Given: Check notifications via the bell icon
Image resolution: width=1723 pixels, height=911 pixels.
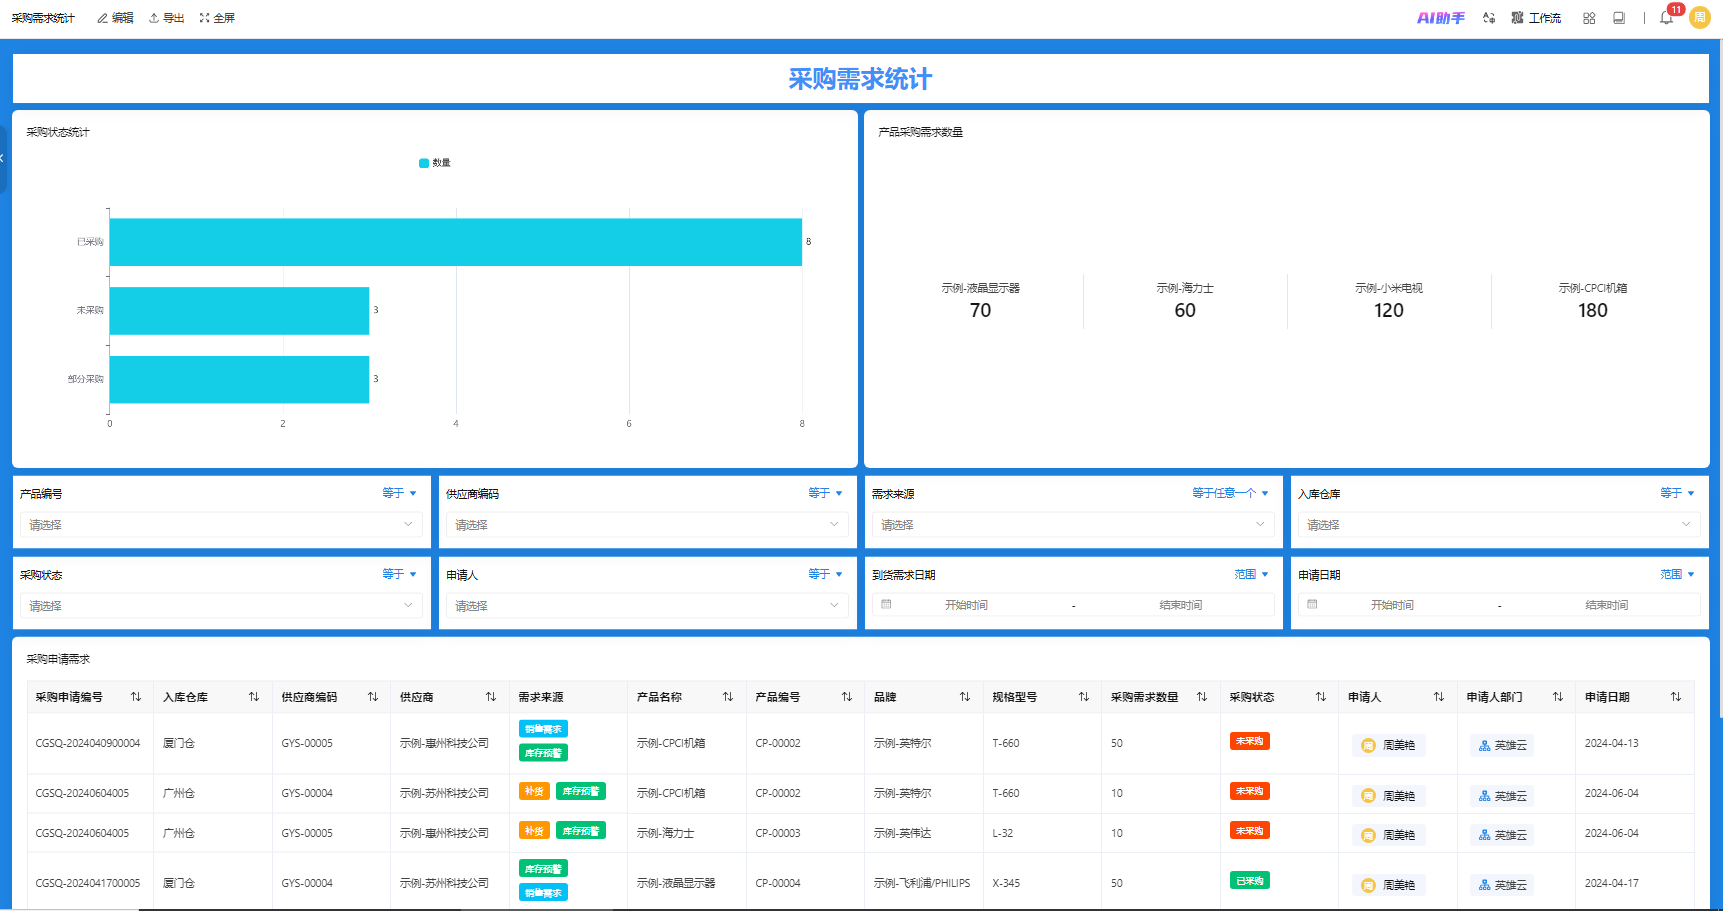Looking at the screenshot, I should 1665,18.
